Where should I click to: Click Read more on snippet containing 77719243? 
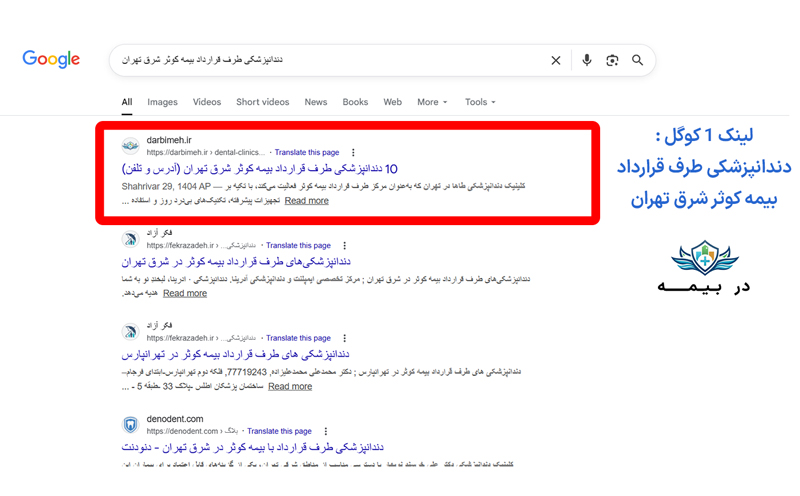pos(290,386)
